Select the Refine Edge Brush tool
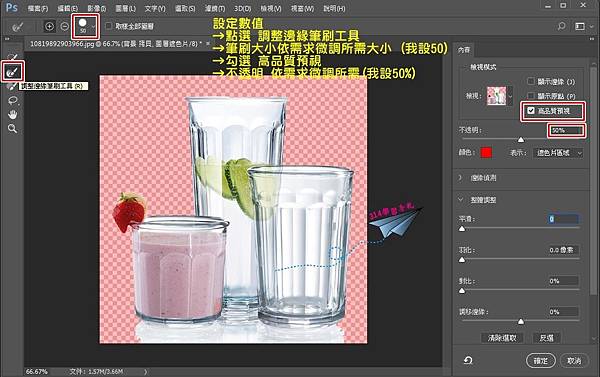 click(x=12, y=72)
